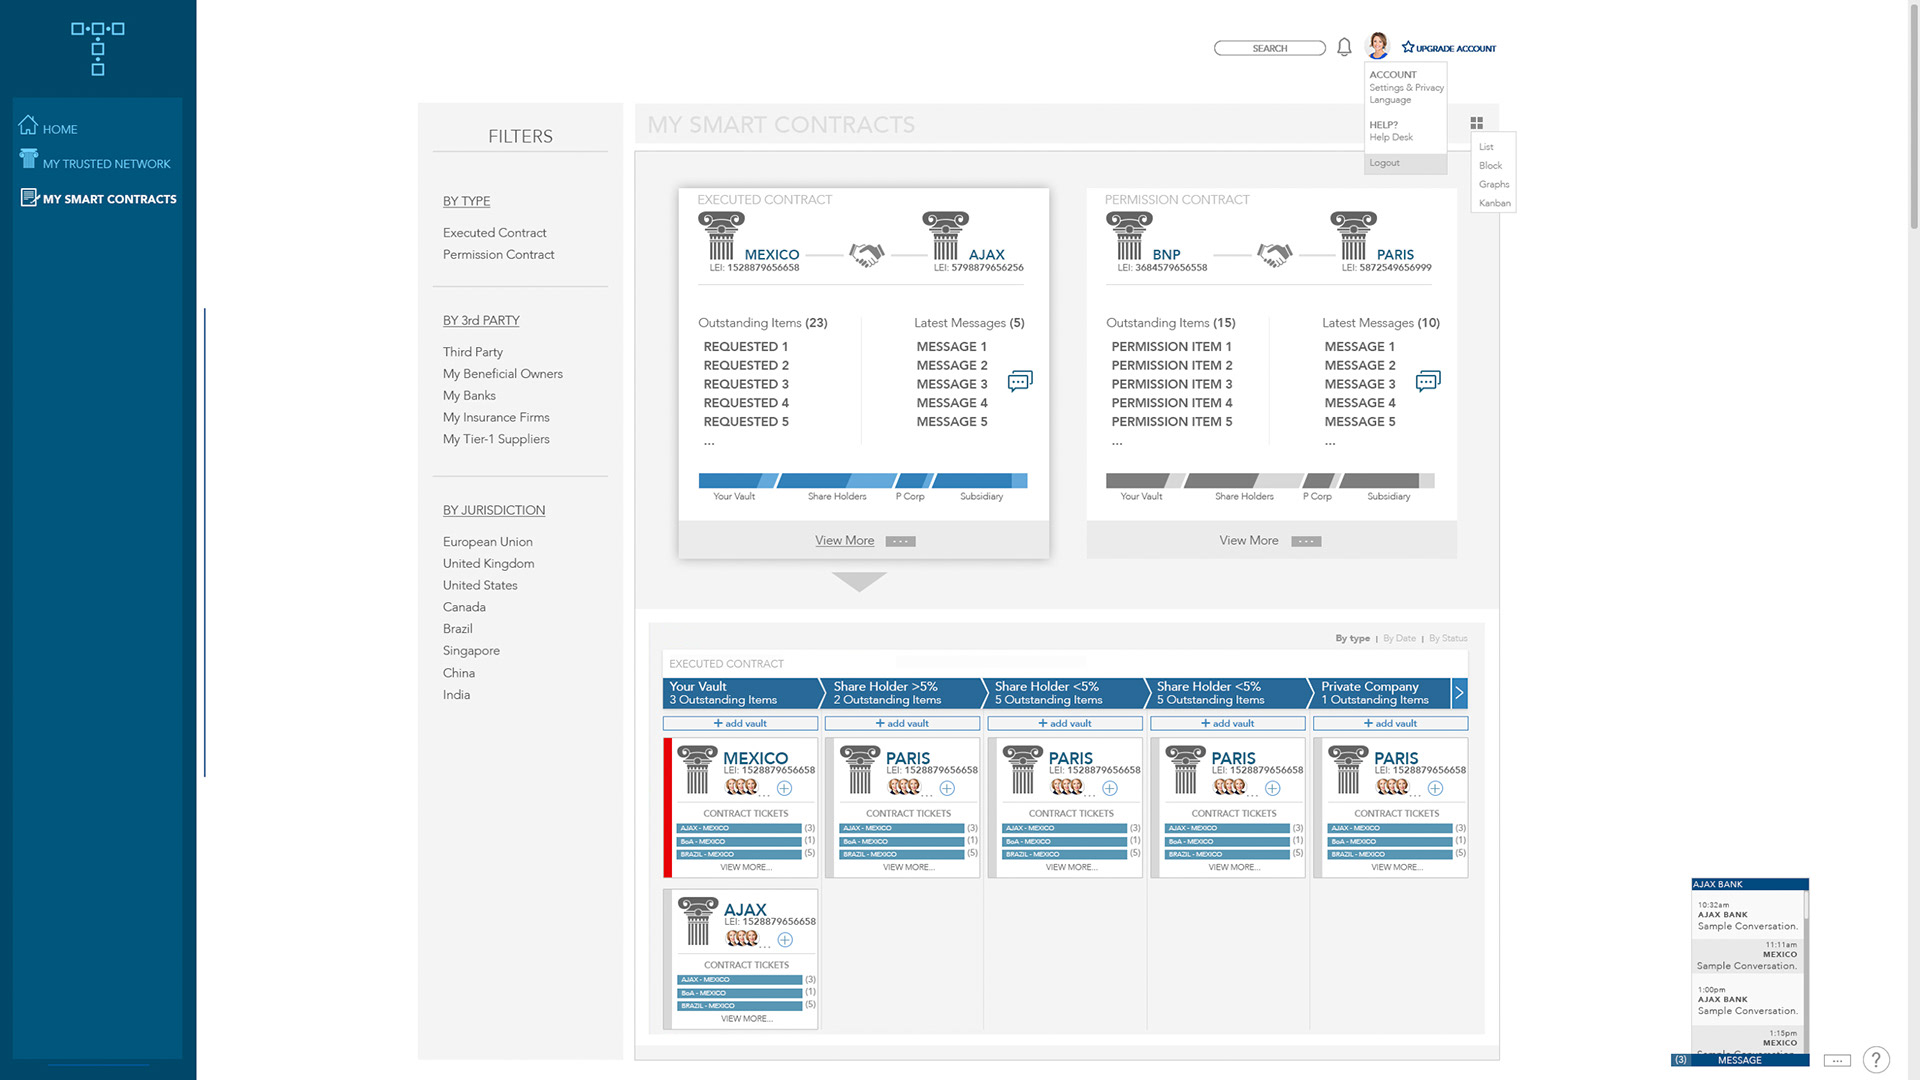This screenshot has height=1080, width=1920.
Task: Click the Home icon in sidebar
Action: pyautogui.click(x=28, y=126)
